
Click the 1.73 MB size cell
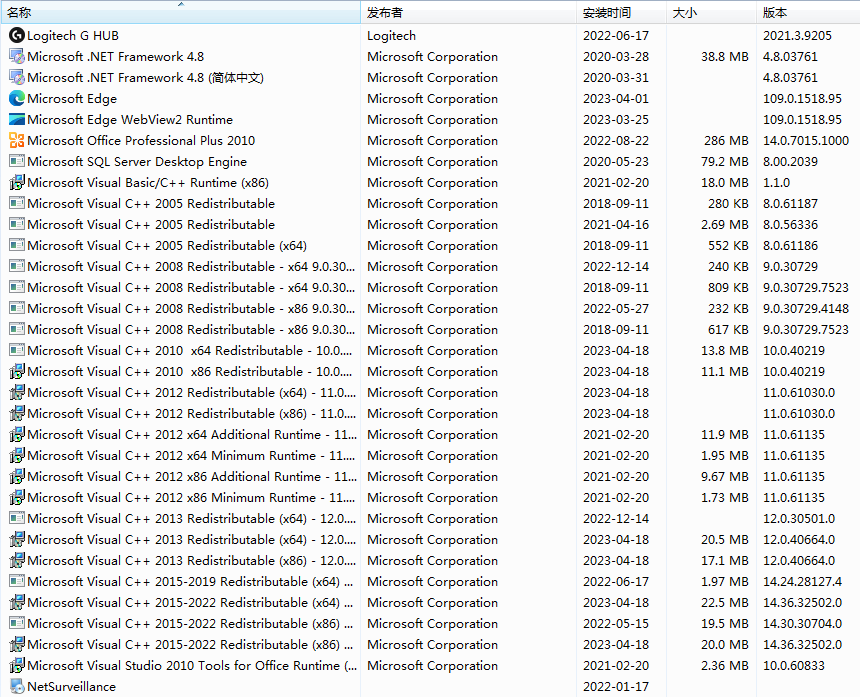pos(725,497)
